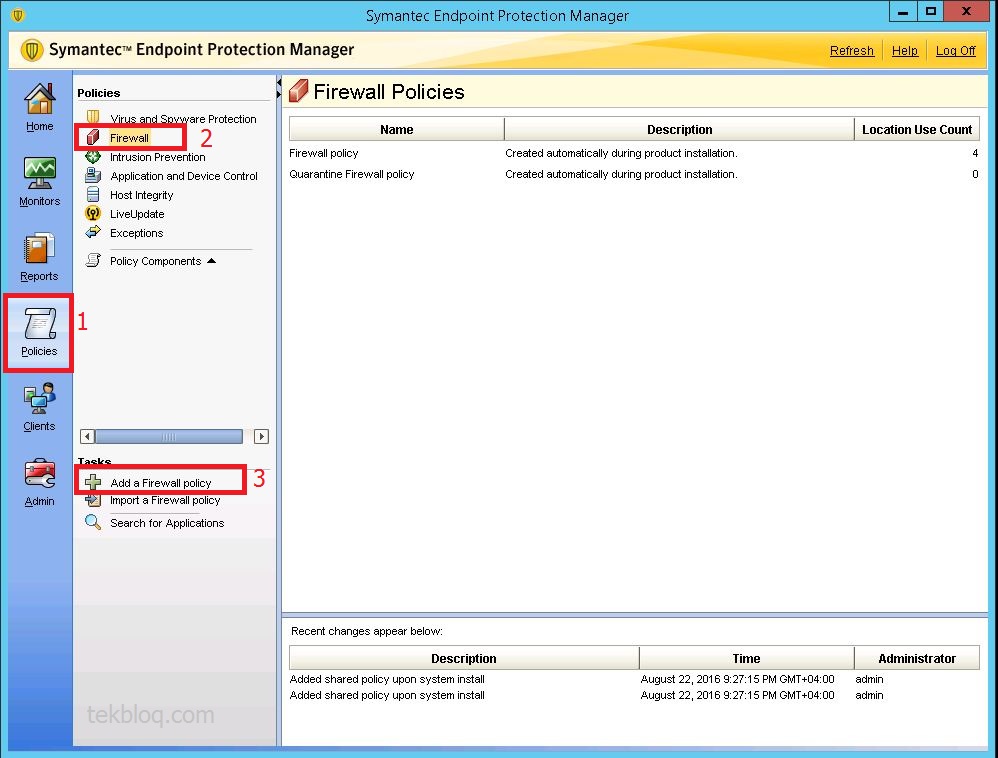Click the horizontal scrollbar thumb in Policies panel

(169, 437)
